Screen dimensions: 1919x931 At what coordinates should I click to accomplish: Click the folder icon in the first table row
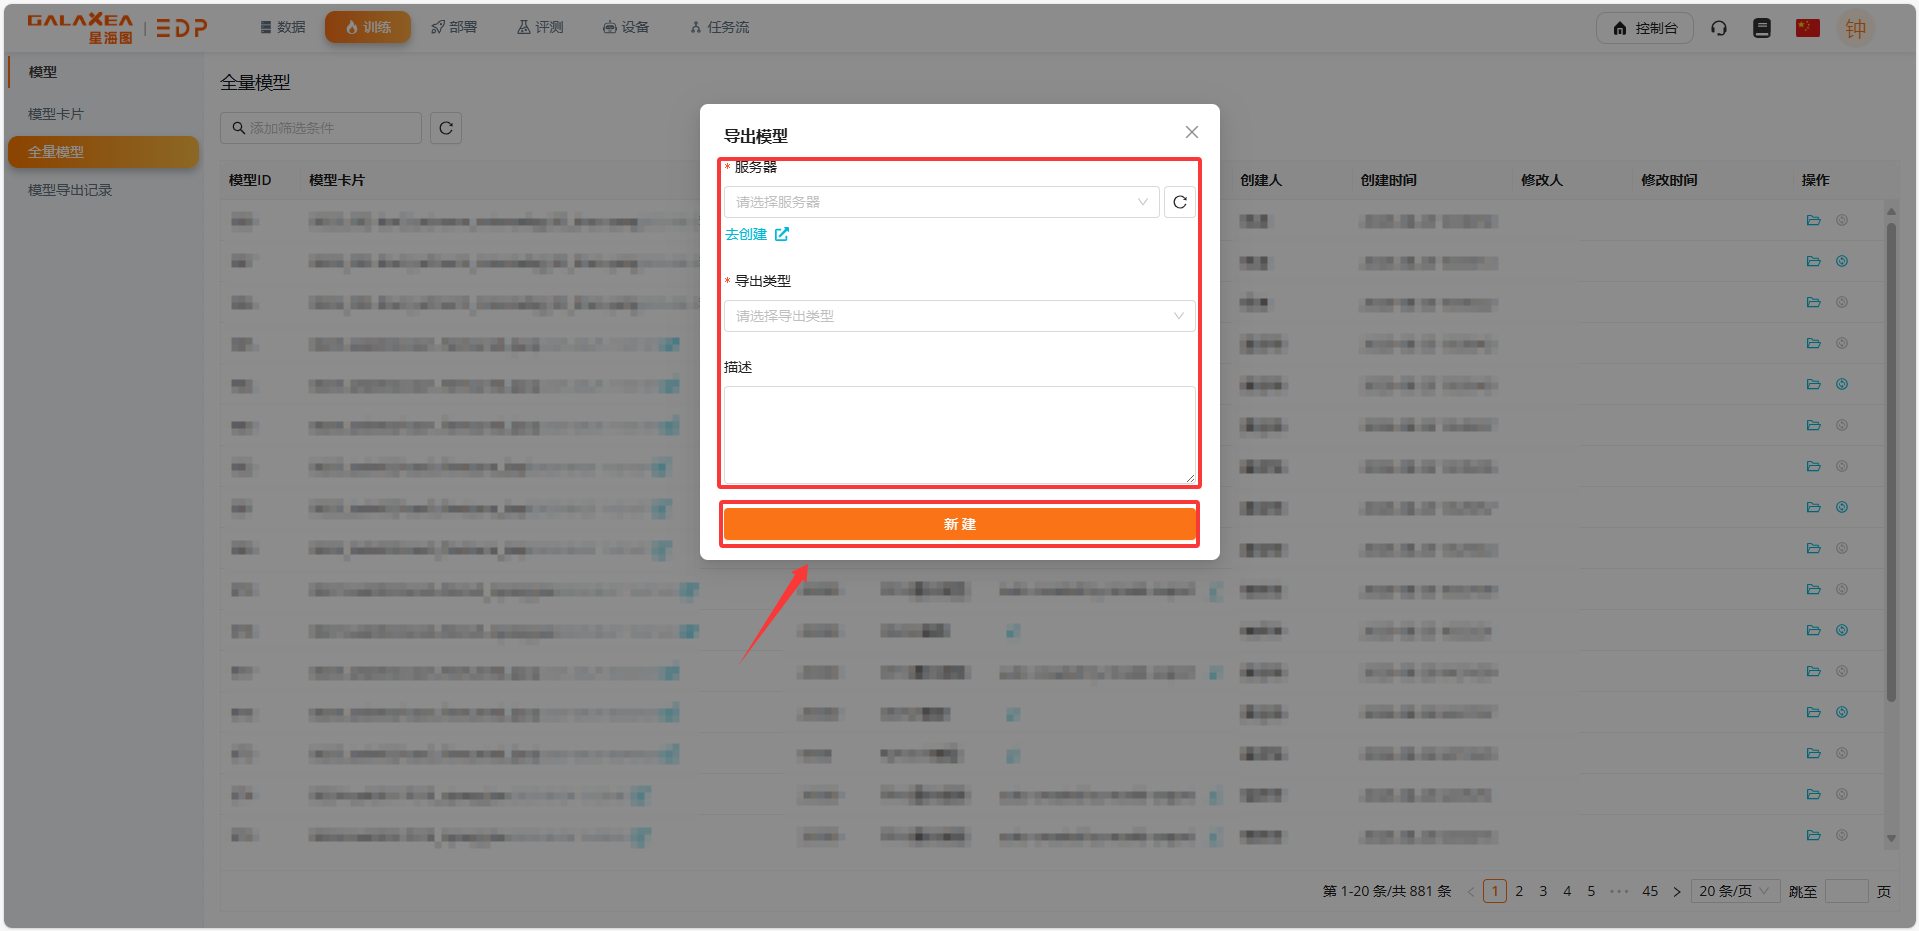tap(1813, 221)
